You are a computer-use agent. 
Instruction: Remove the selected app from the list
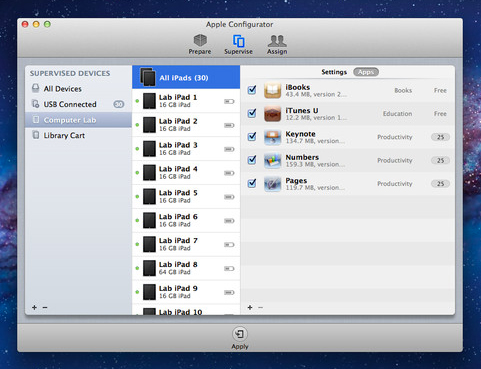point(261,307)
